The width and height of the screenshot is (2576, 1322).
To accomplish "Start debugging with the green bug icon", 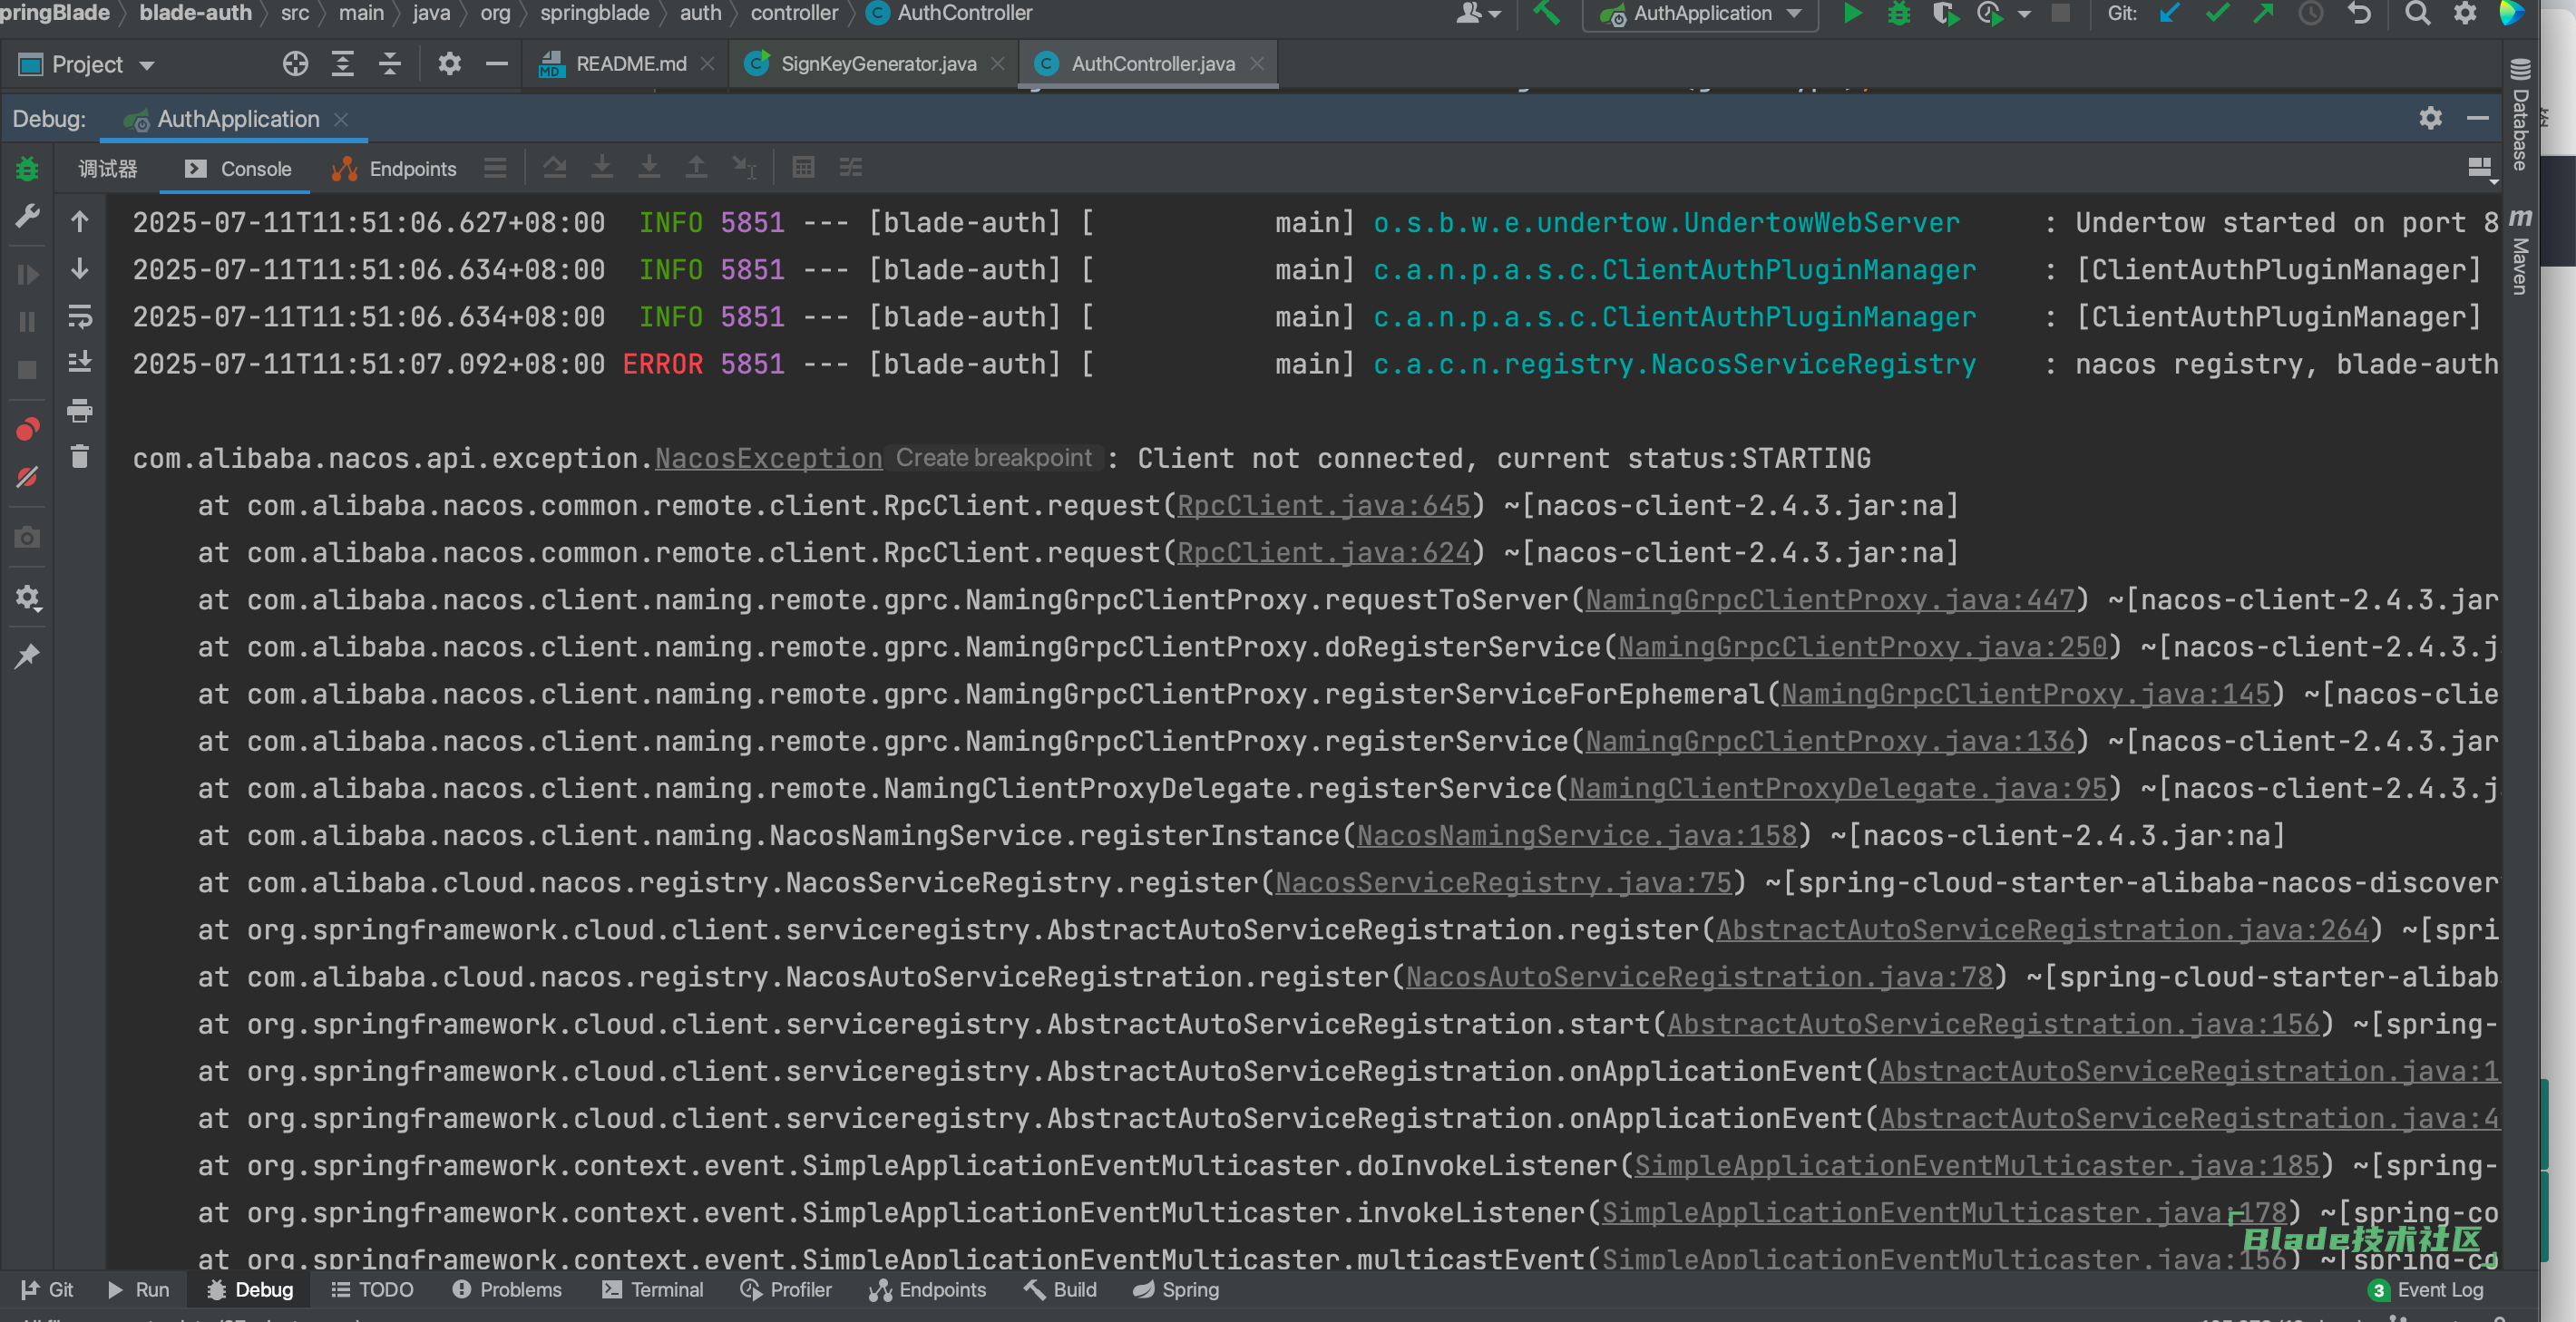I will coord(1899,14).
